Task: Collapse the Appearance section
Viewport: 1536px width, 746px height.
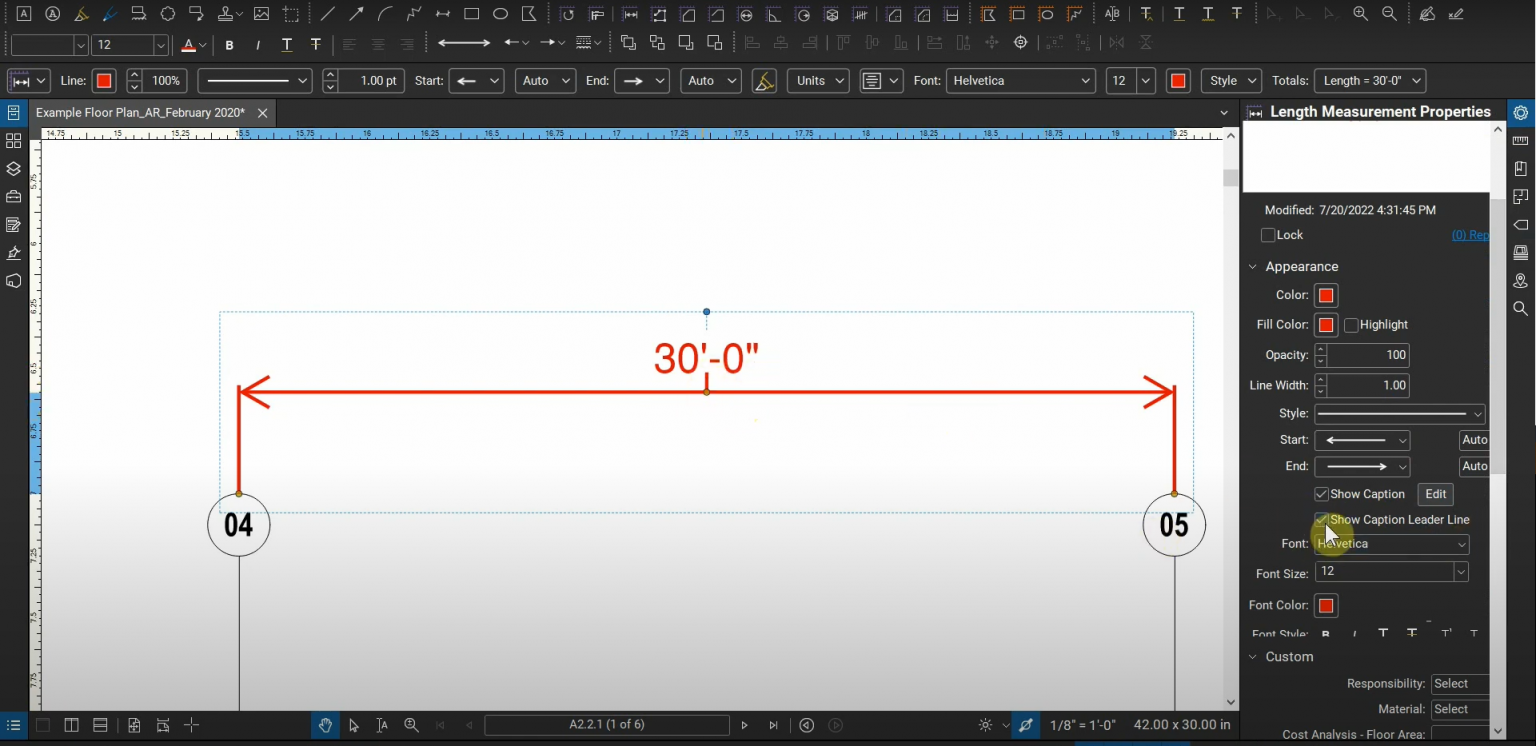Action: pyautogui.click(x=1253, y=266)
